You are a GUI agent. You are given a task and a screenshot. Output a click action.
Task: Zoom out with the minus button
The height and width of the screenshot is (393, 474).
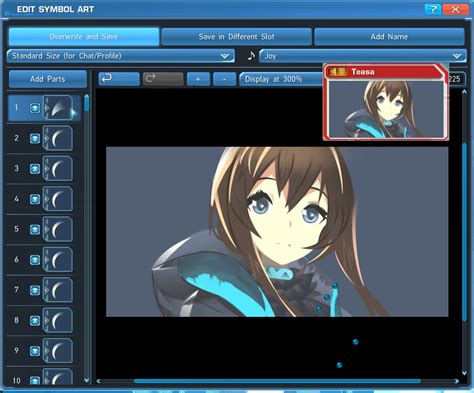pos(224,79)
